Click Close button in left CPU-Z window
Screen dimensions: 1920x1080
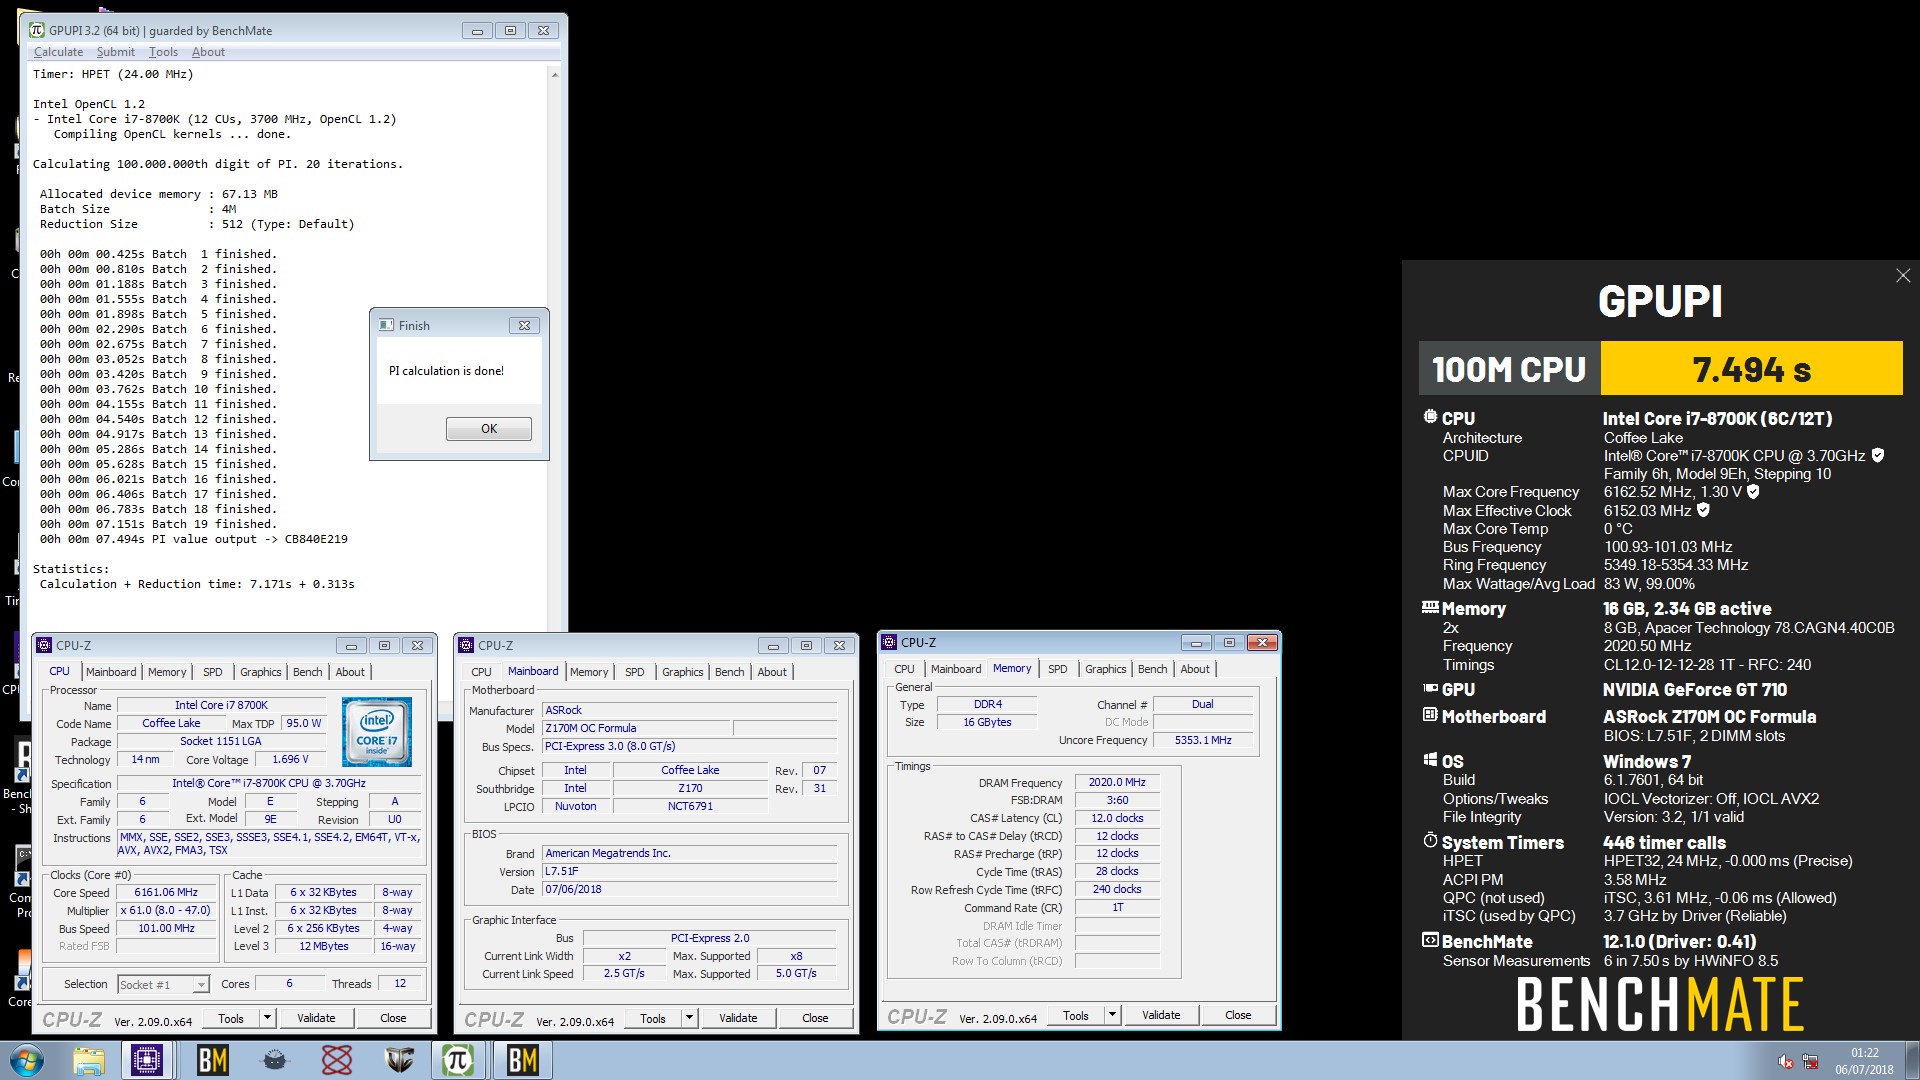(x=393, y=1018)
